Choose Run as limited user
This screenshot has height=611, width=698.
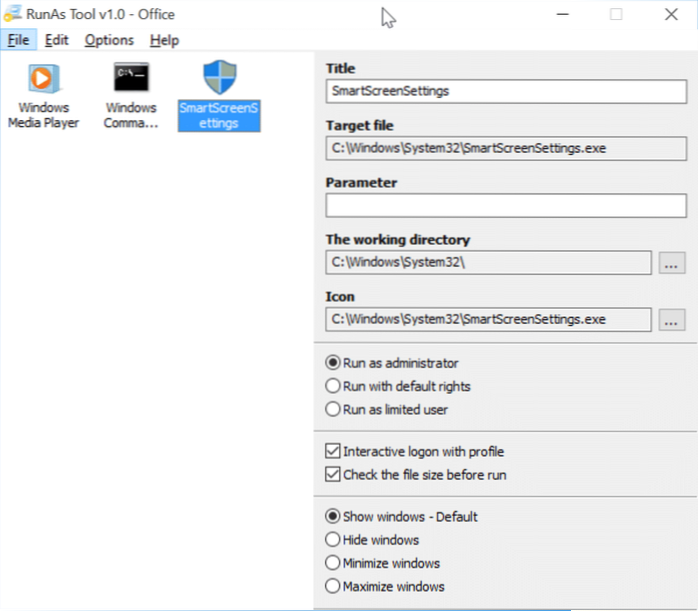tap(333, 409)
